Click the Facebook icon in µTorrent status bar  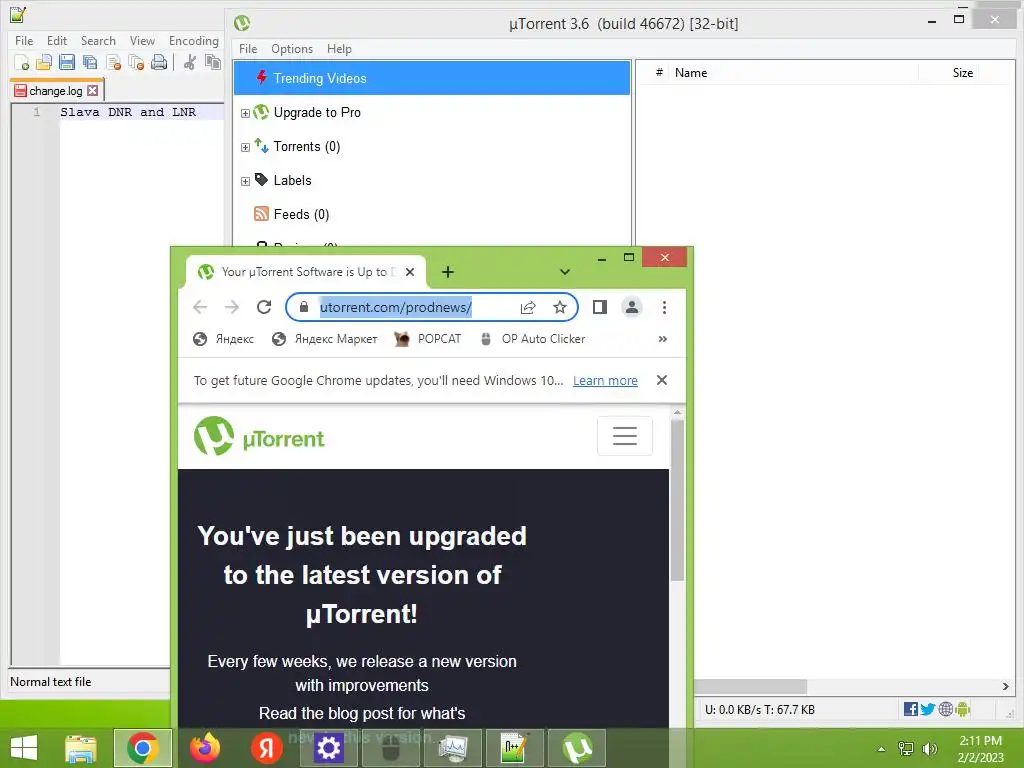[x=911, y=709]
